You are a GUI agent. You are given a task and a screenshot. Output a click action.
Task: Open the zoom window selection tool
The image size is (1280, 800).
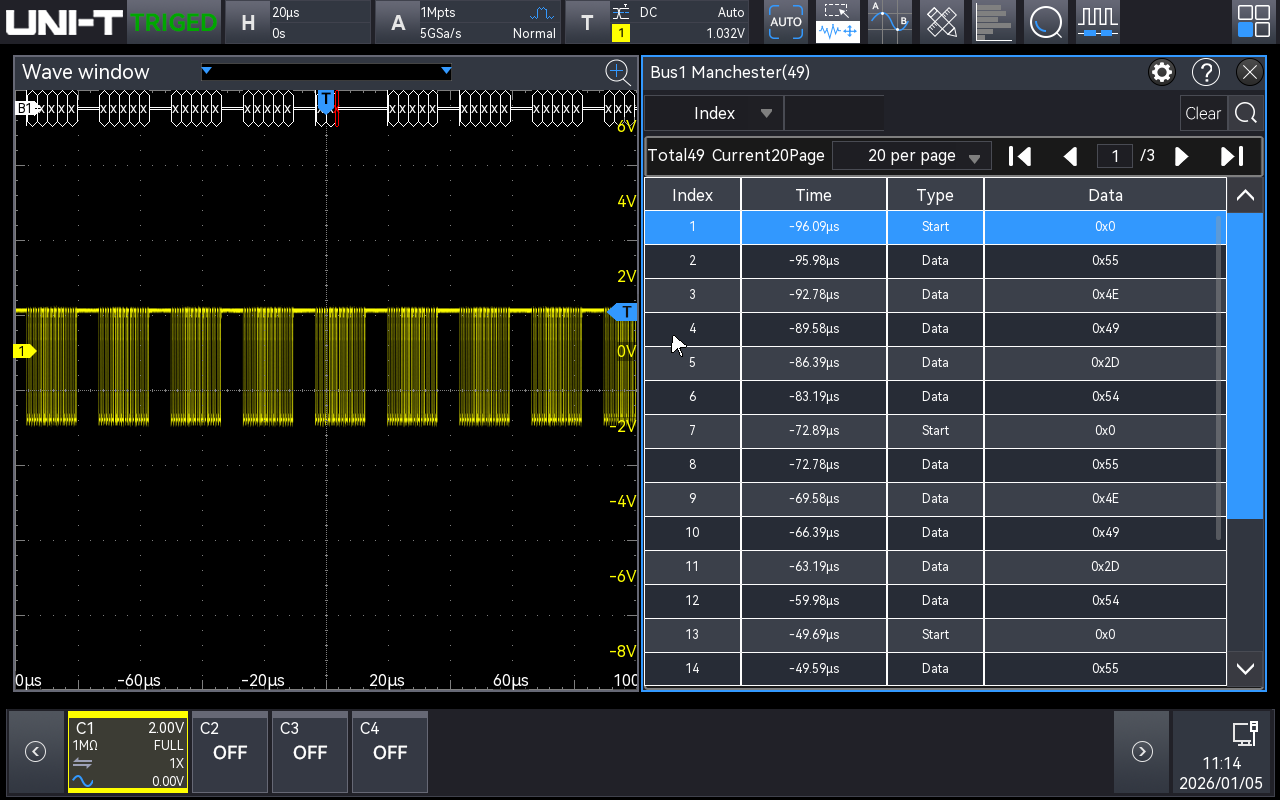837,22
